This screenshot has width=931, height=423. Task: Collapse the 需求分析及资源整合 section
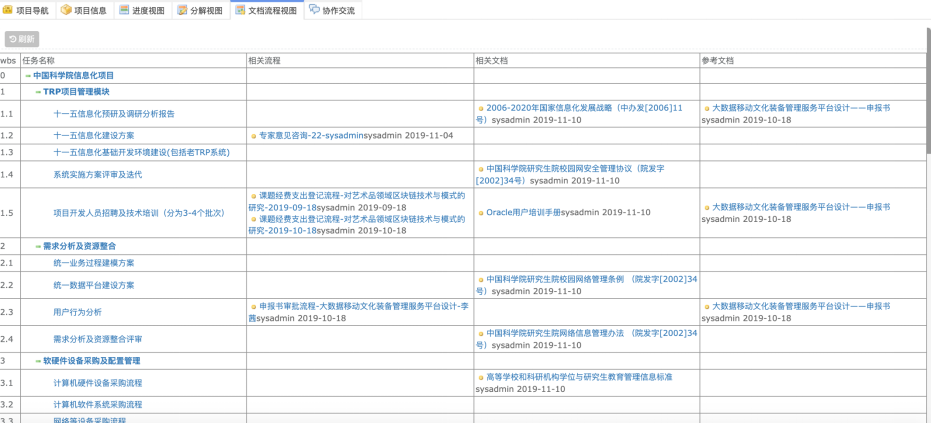pyautogui.click(x=38, y=246)
